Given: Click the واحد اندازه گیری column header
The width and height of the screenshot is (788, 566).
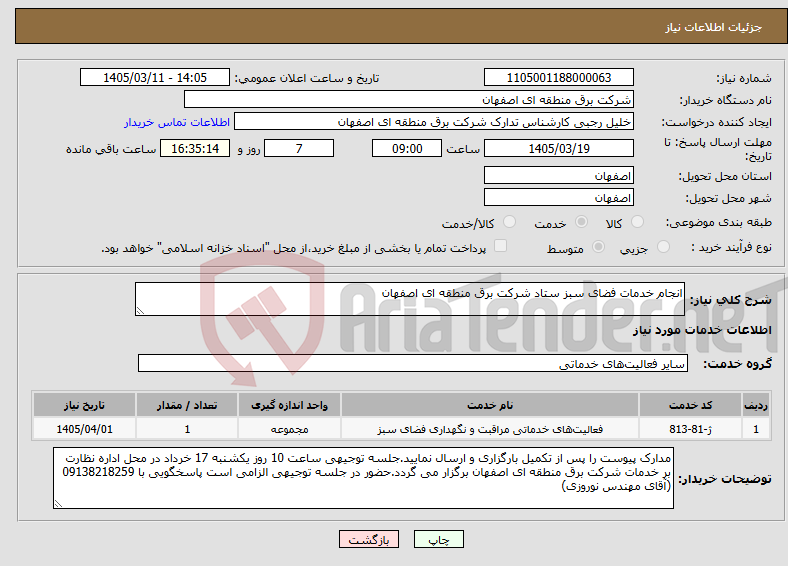Looking at the screenshot, I should pos(289,405).
